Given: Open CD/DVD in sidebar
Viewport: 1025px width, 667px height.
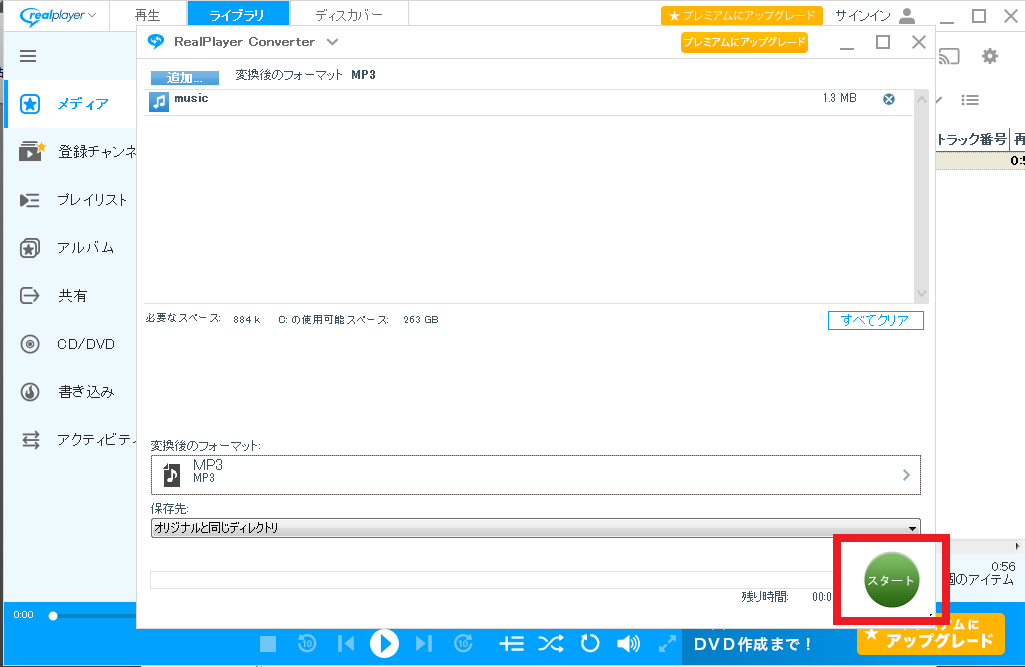Looking at the screenshot, I should click(67, 344).
